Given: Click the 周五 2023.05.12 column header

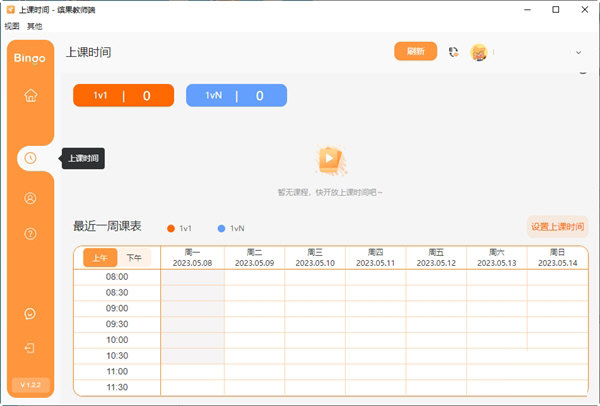Looking at the screenshot, I should click(436, 258).
